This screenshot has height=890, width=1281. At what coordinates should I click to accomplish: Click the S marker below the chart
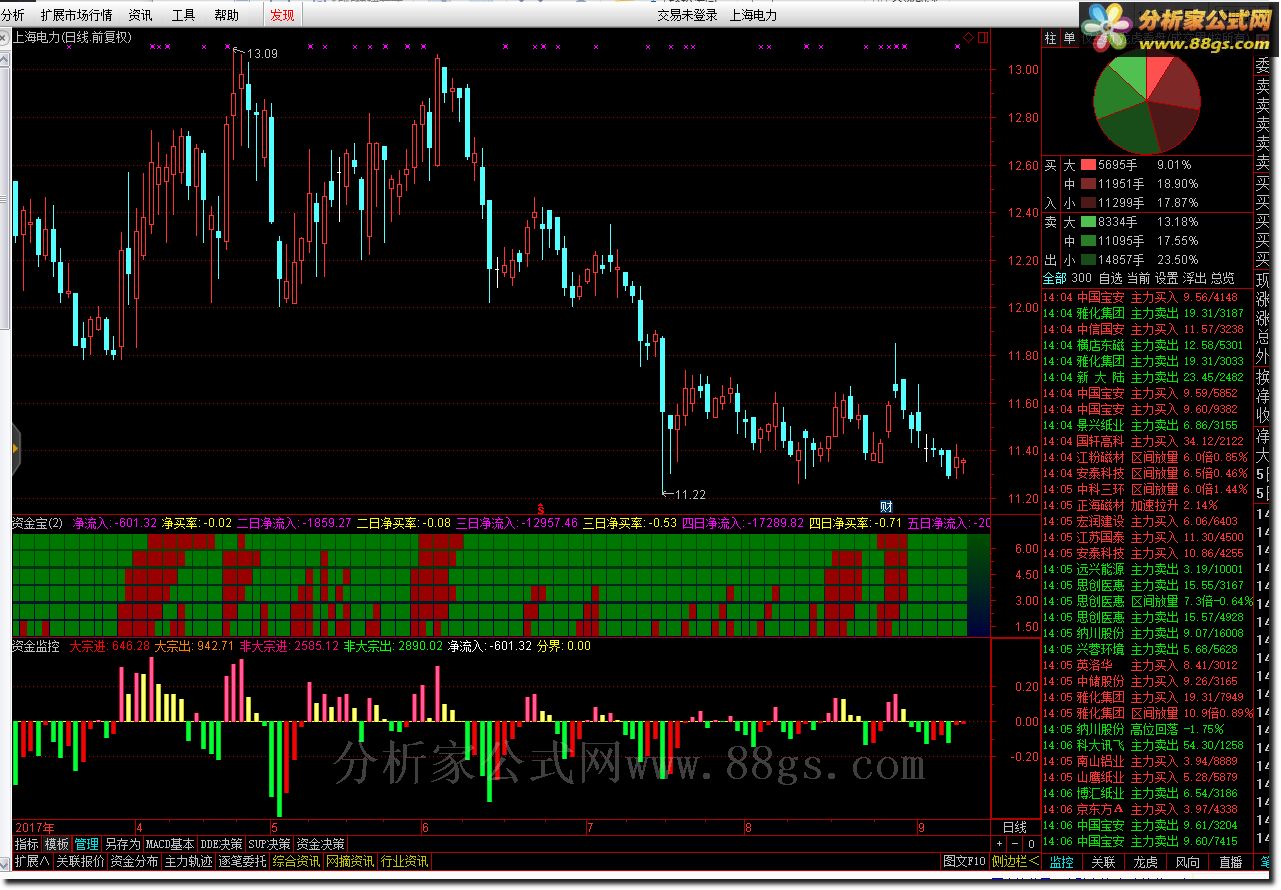[541, 507]
